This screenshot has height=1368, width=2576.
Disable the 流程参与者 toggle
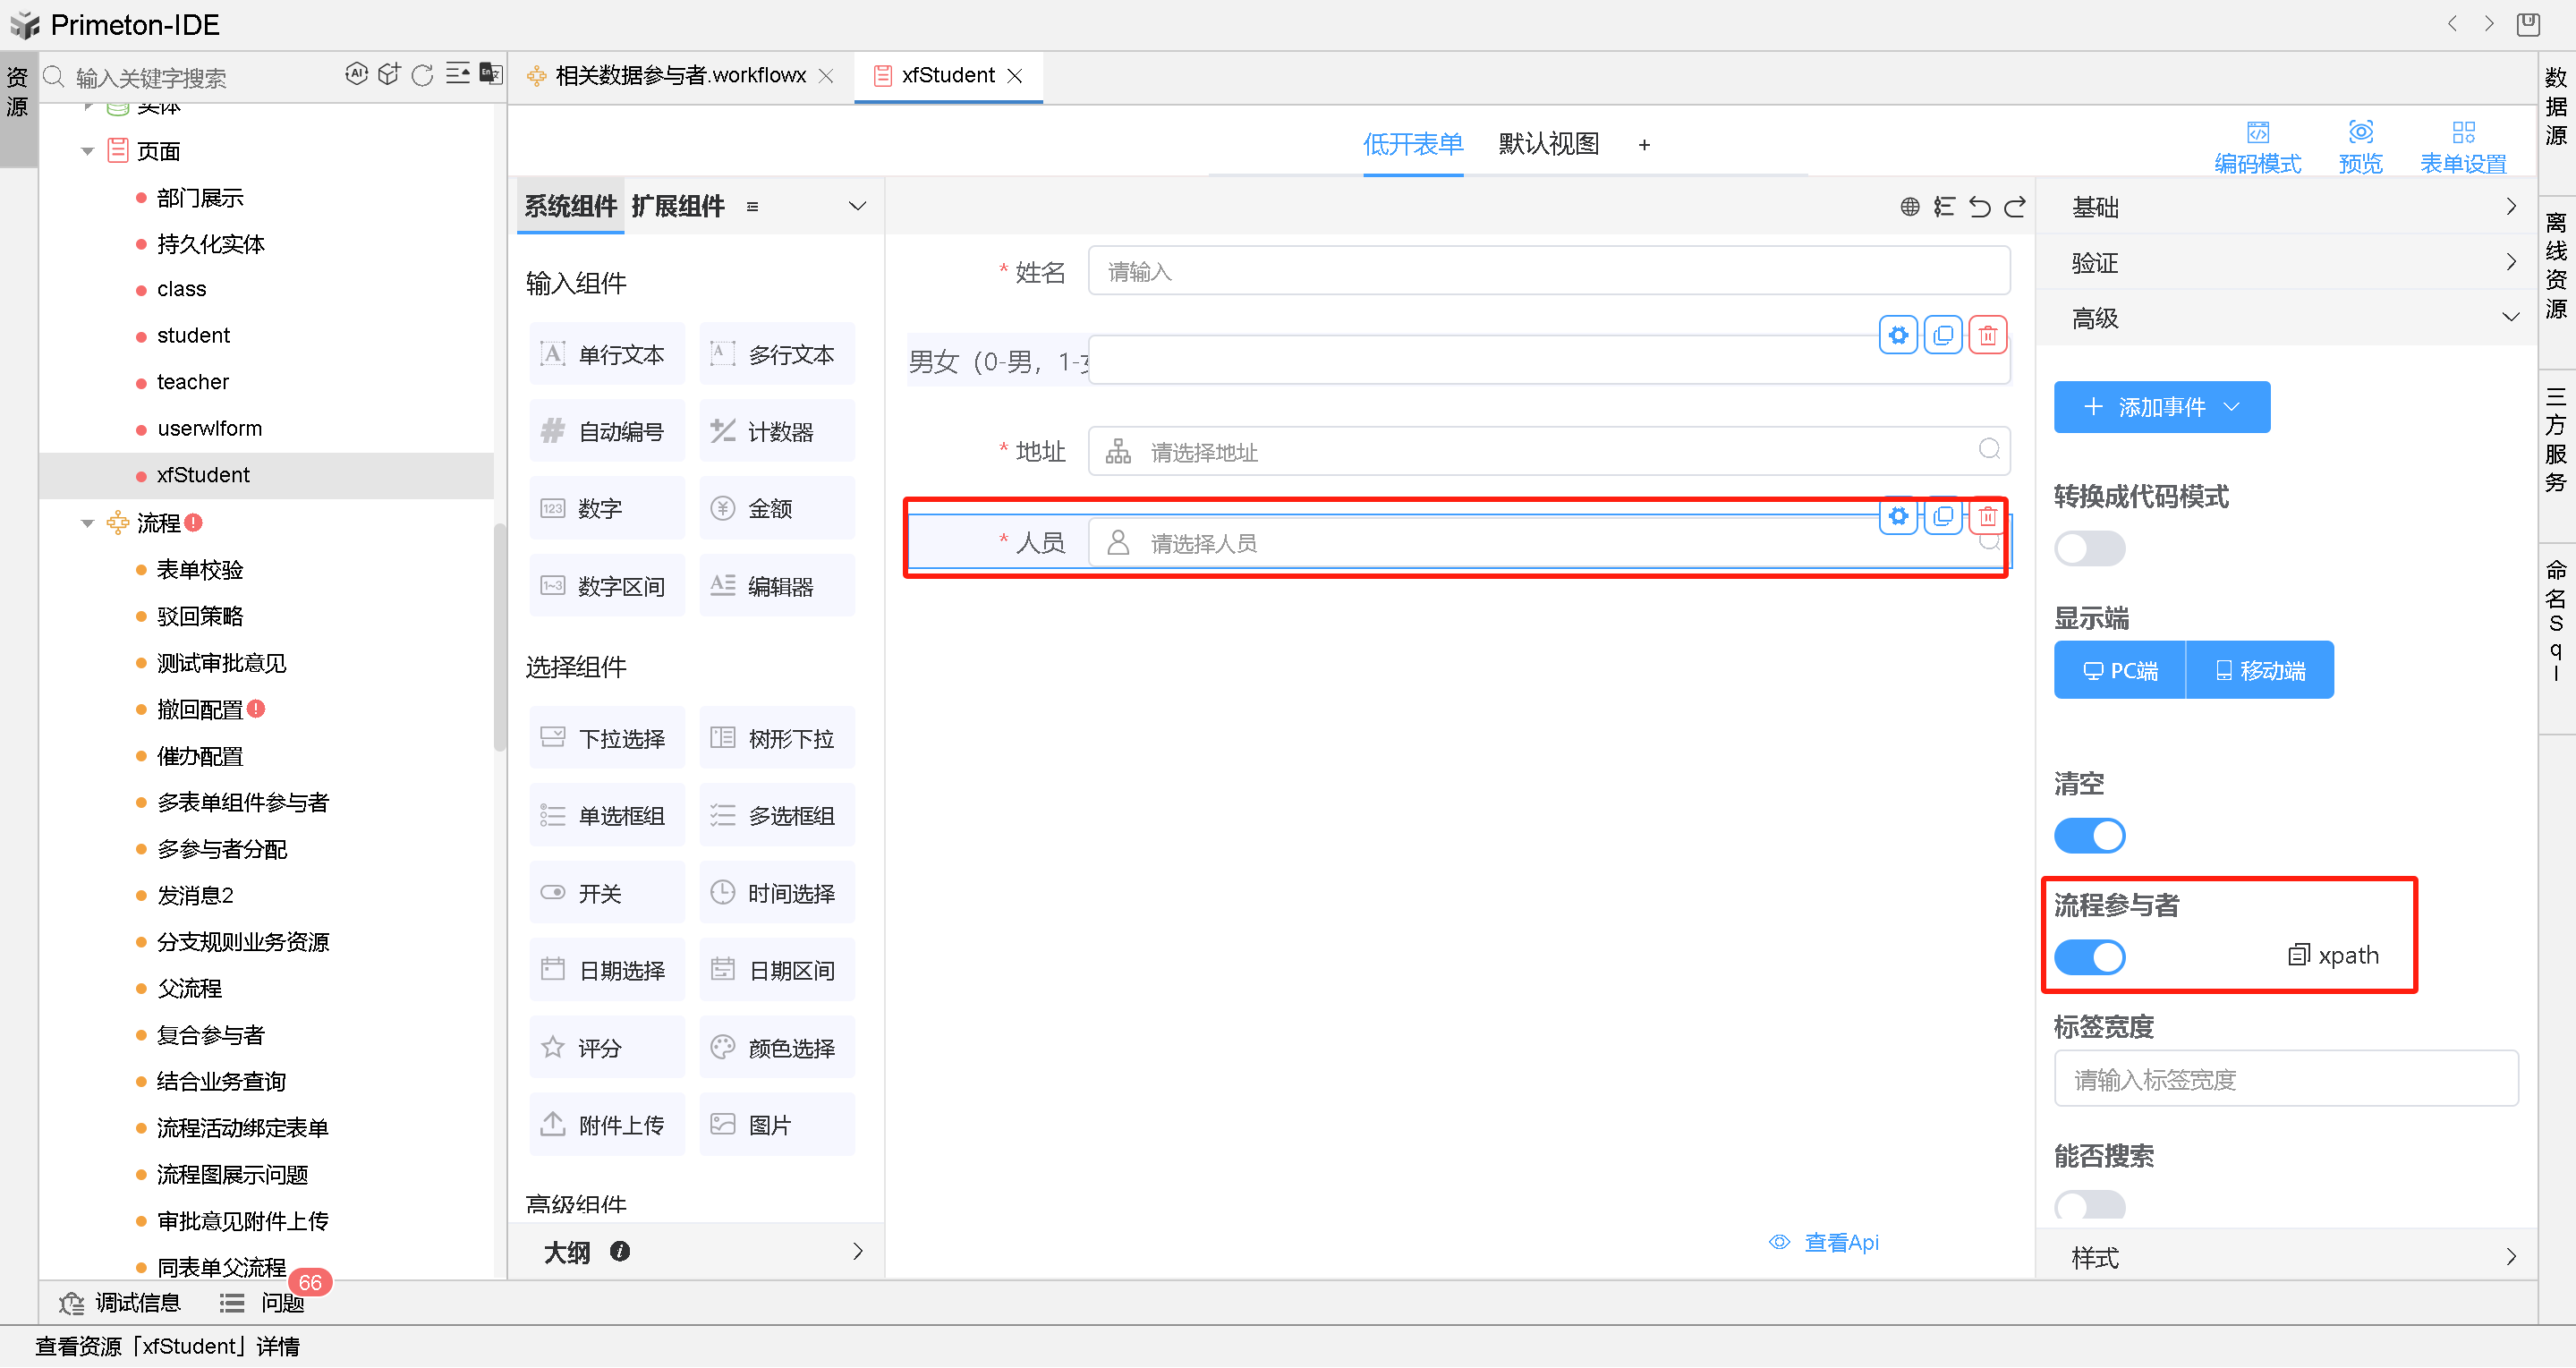(2090, 956)
